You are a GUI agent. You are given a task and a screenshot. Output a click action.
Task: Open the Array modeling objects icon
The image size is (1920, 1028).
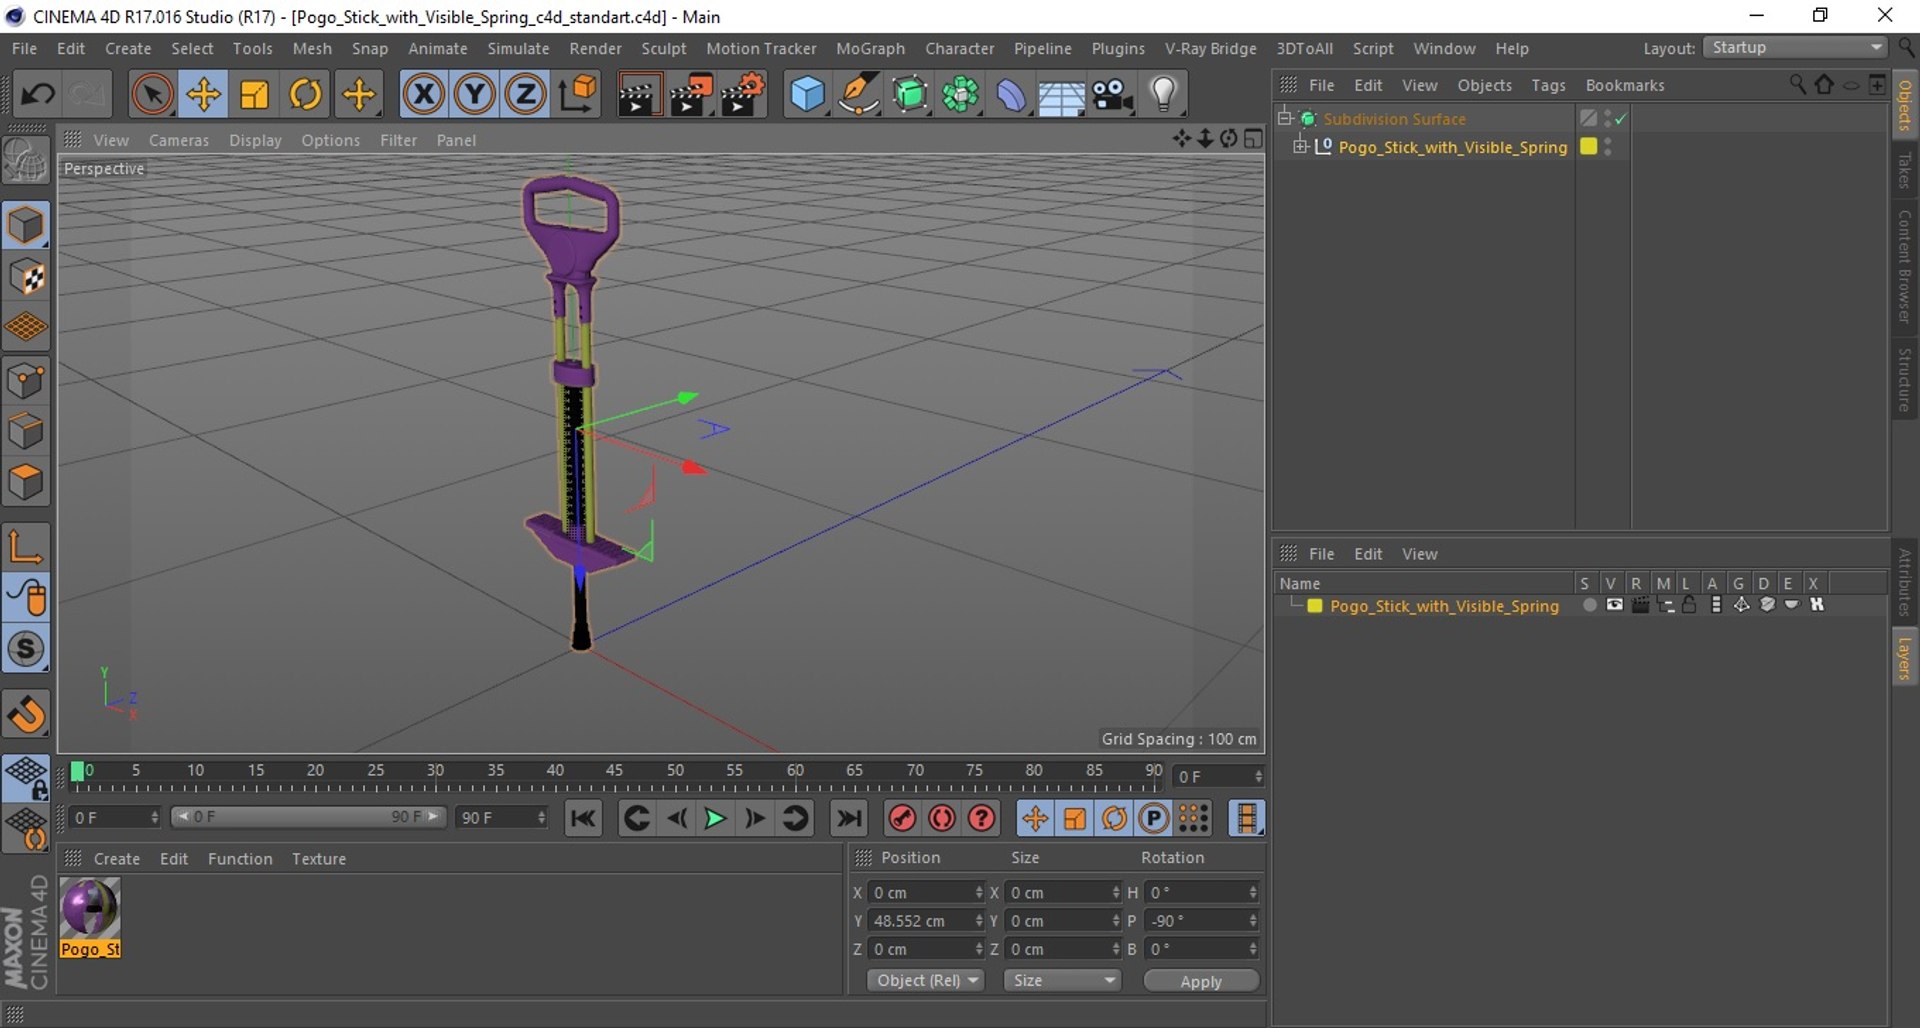pos(960,95)
